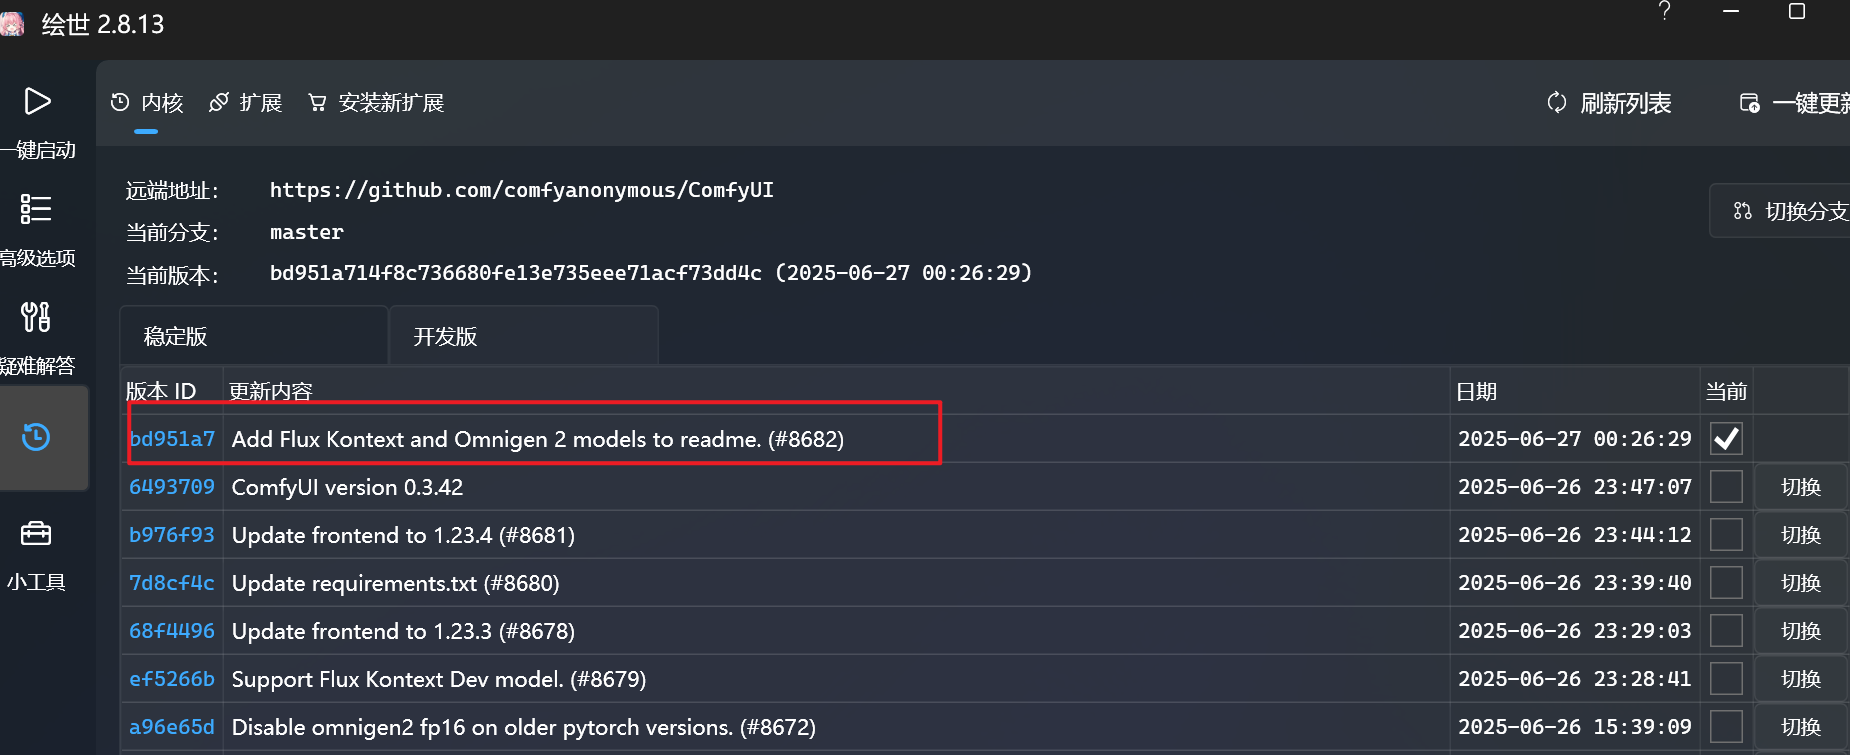Click 切换 for Update requirements.txt row
The image size is (1850, 755).
click(1801, 583)
